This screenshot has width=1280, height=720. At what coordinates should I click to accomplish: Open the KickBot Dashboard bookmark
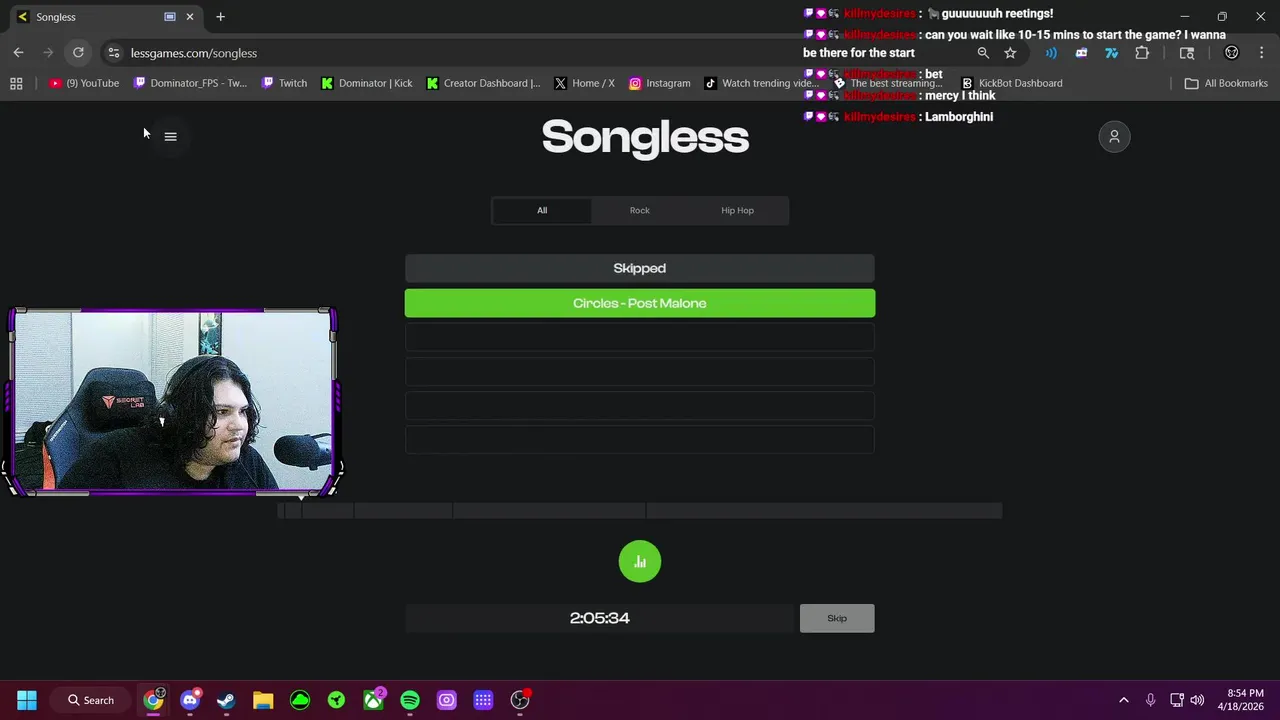click(1011, 83)
